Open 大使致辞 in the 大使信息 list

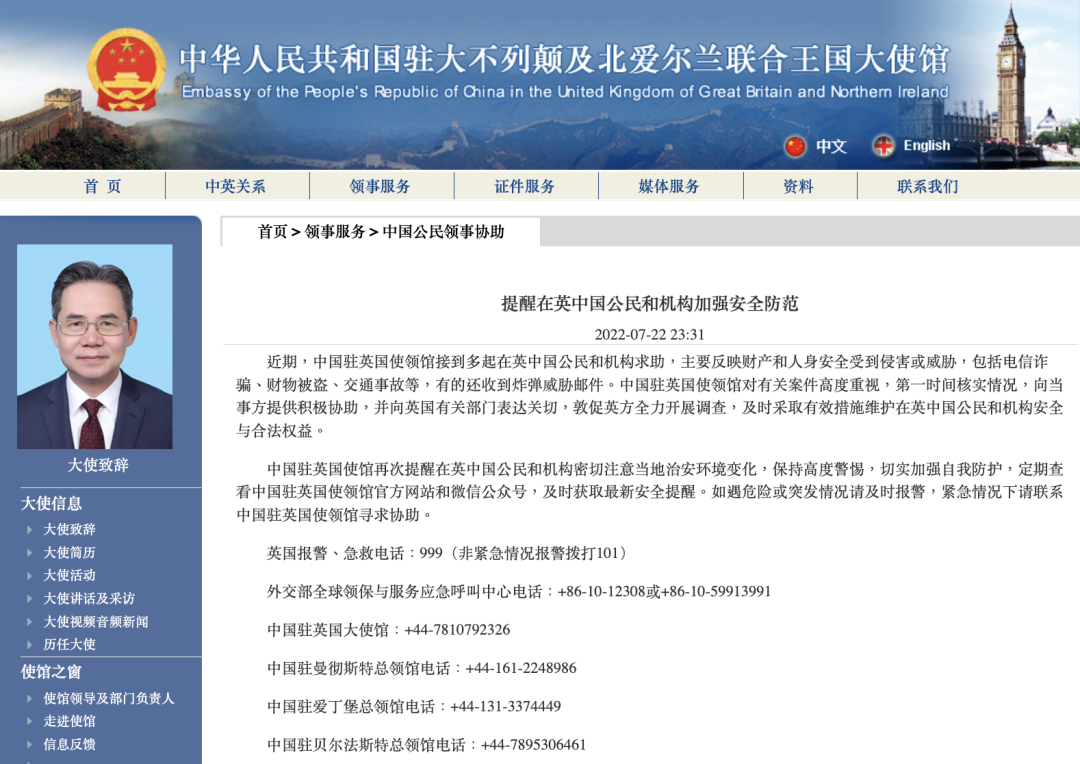tap(70, 529)
